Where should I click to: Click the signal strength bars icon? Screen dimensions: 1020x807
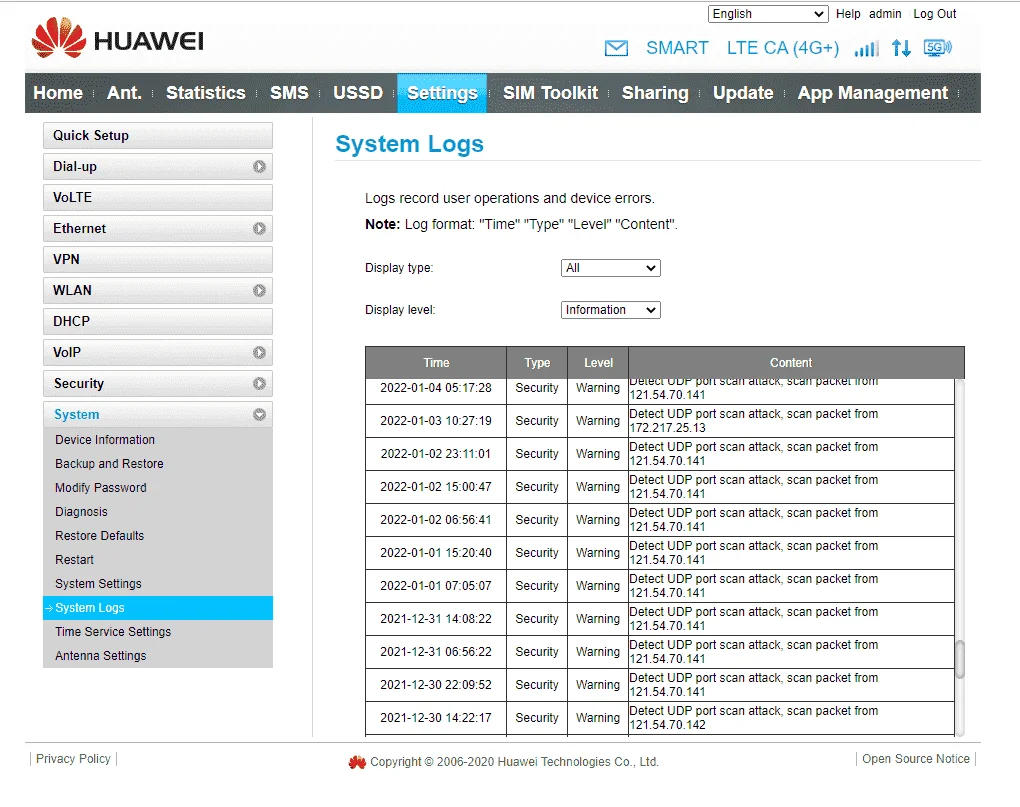point(866,48)
